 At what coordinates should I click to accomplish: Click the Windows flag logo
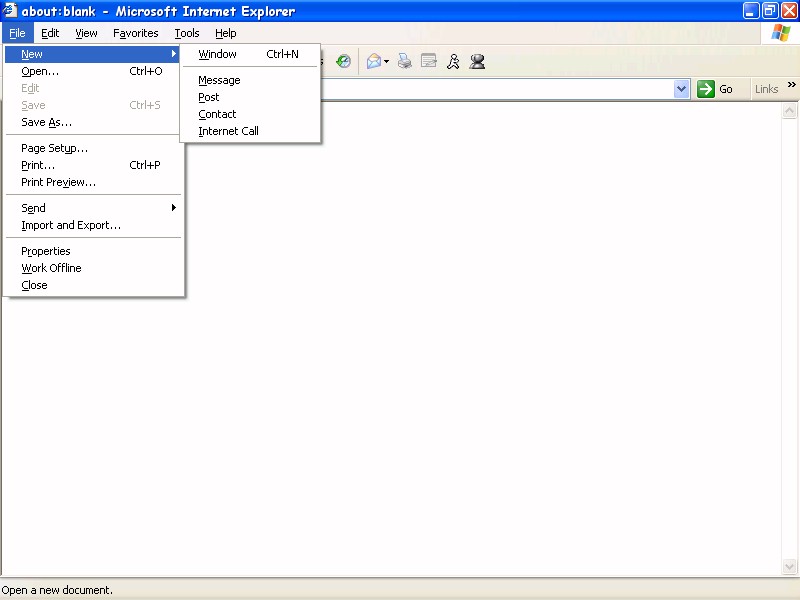[x=781, y=33]
